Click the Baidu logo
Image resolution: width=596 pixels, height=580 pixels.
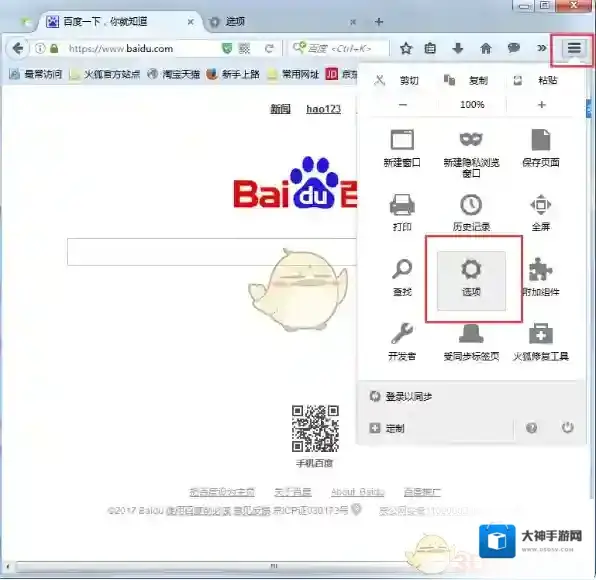coord(295,183)
